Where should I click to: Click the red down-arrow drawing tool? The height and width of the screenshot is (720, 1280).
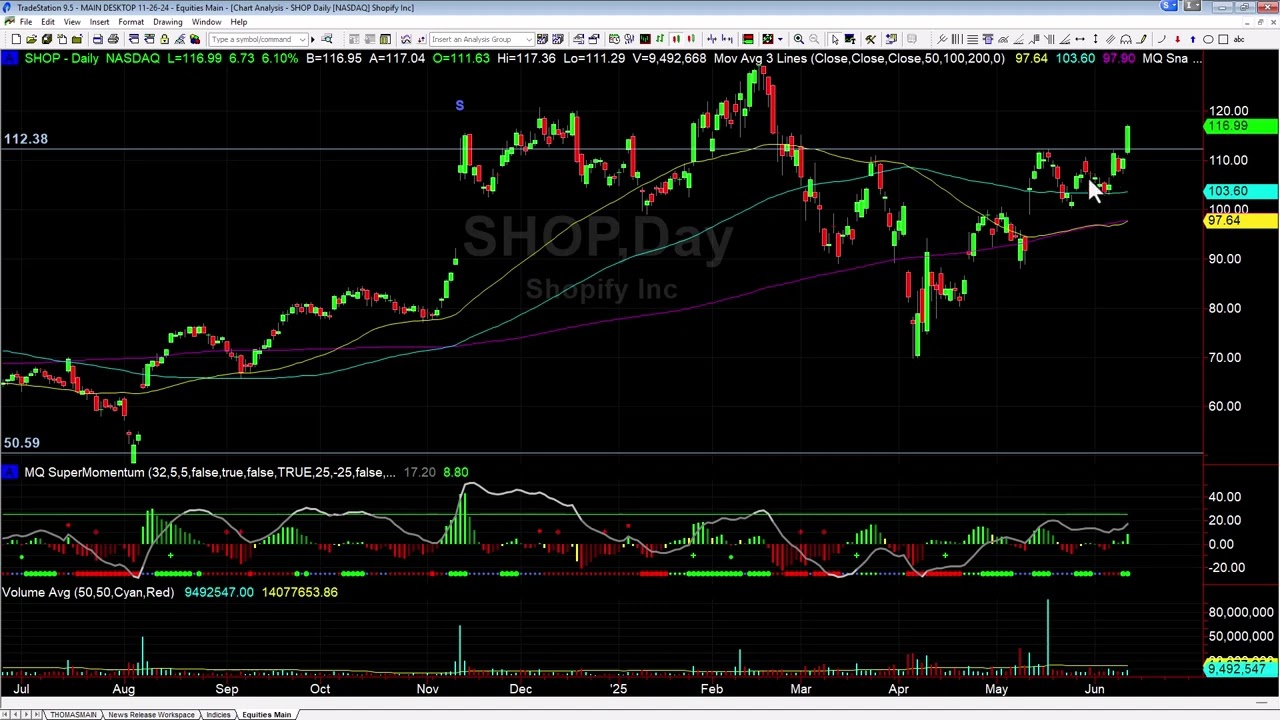1177,39
